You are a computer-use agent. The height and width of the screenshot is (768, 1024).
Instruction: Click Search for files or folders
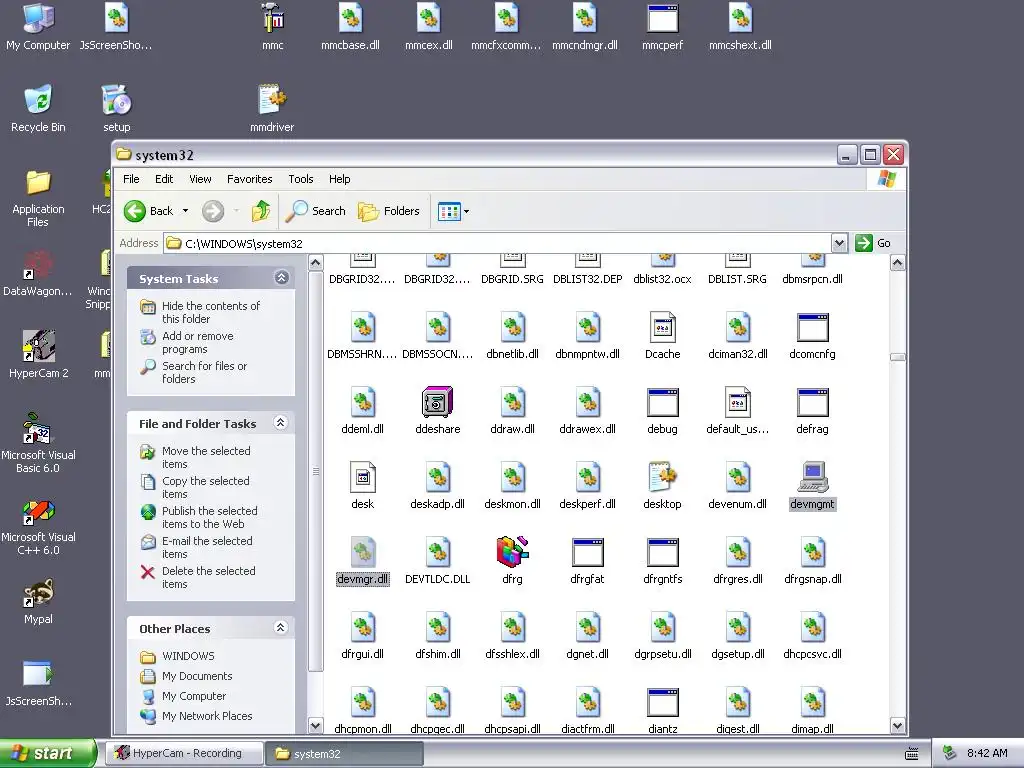pos(204,372)
